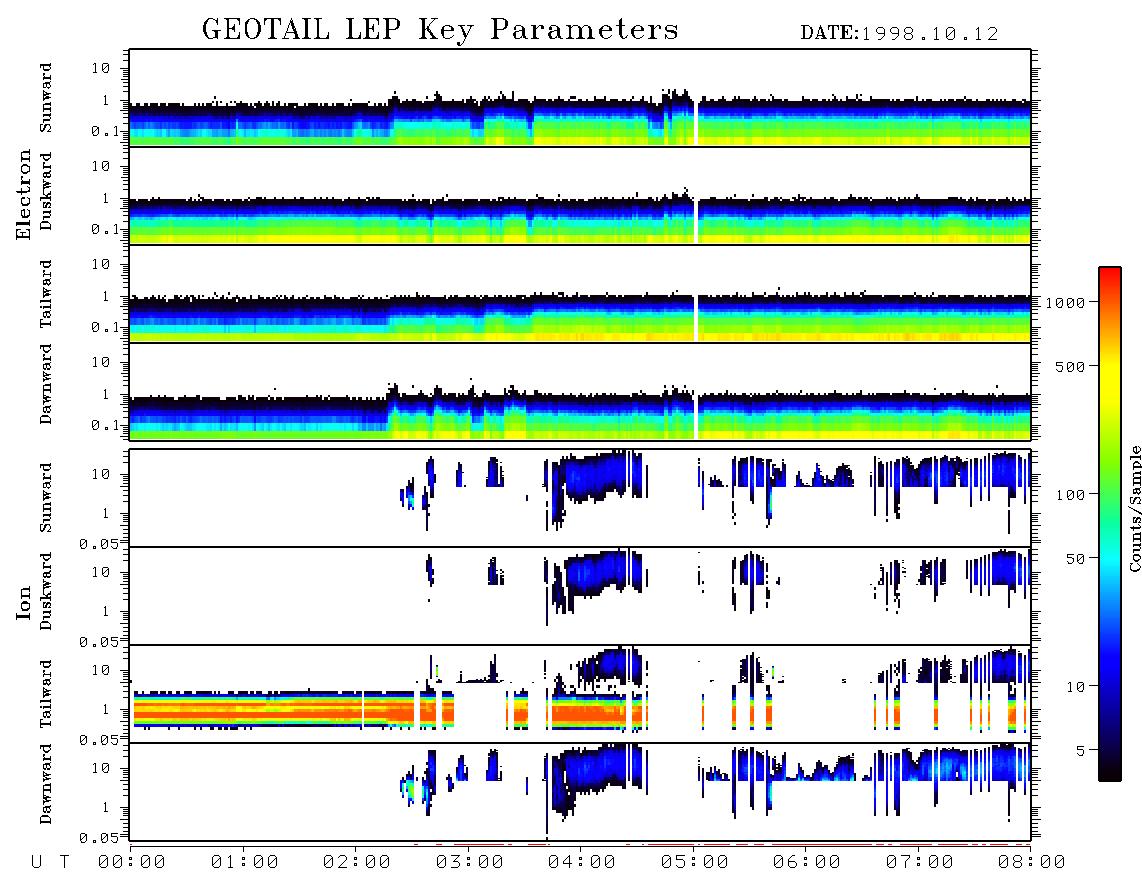Open the Electron Dawnward spectrogram panel
Viewport: 1142px width, 880px height.
coord(580,391)
